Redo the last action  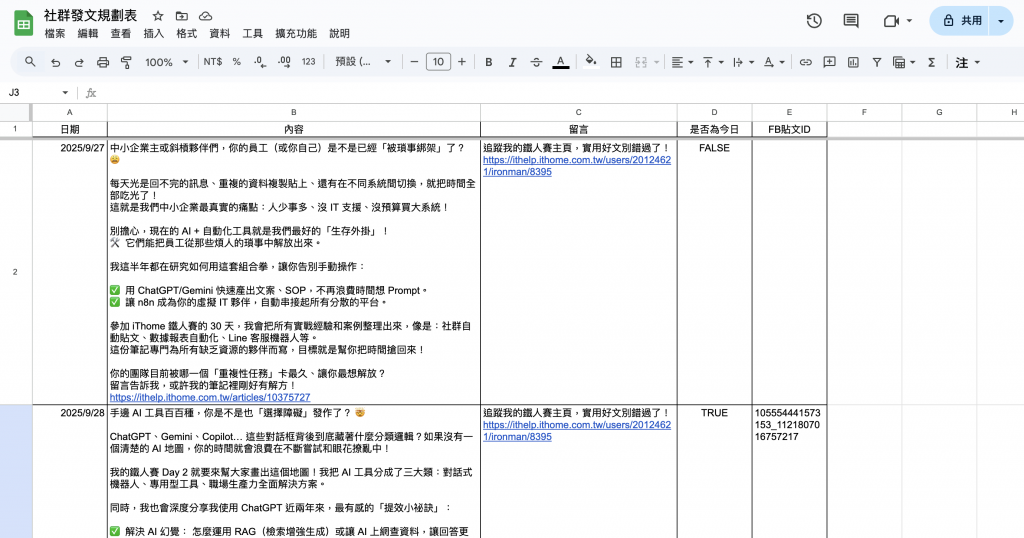coord(79,62)
